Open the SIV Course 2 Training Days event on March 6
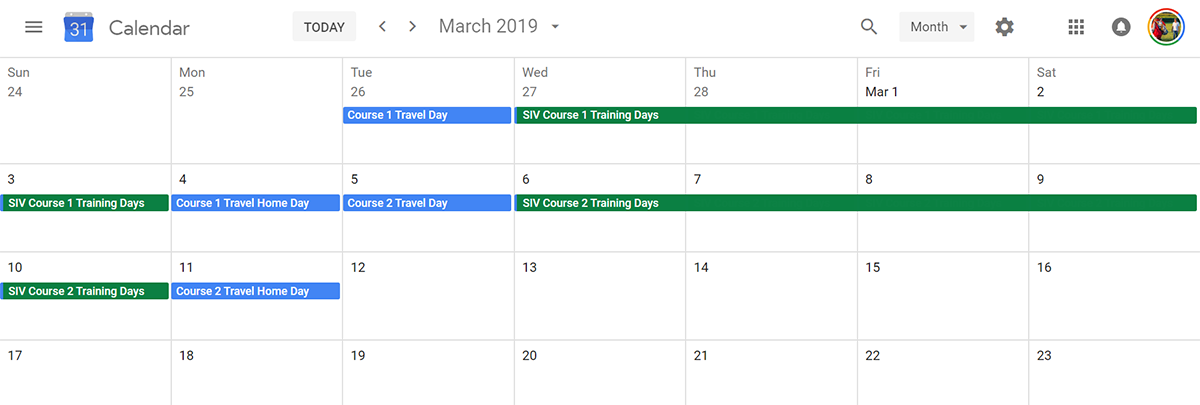This screenshot has height=405, width=1200. coord(856,203)
